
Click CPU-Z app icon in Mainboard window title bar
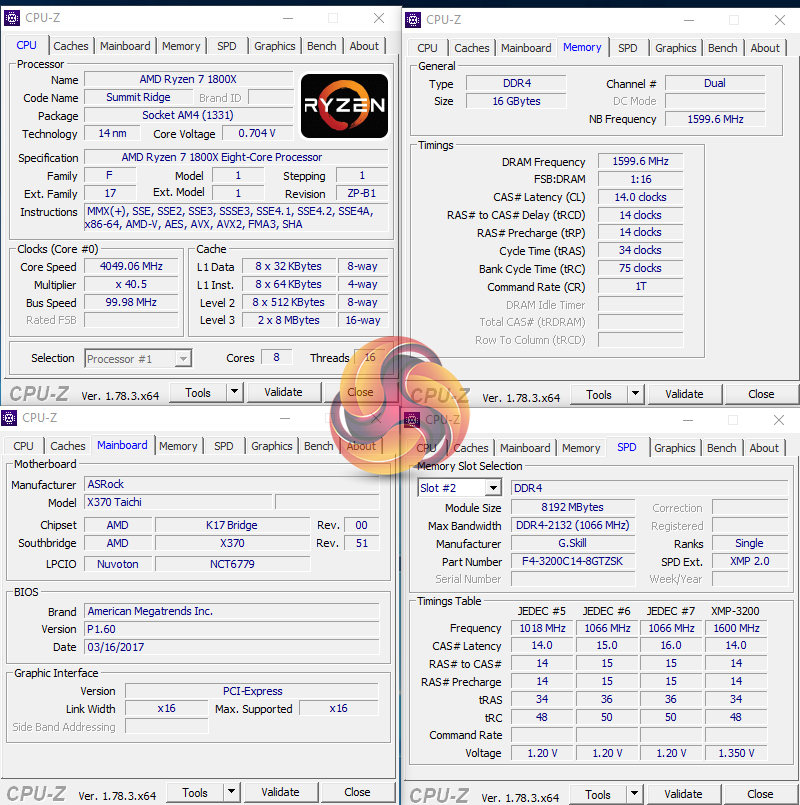click(11, 417)
